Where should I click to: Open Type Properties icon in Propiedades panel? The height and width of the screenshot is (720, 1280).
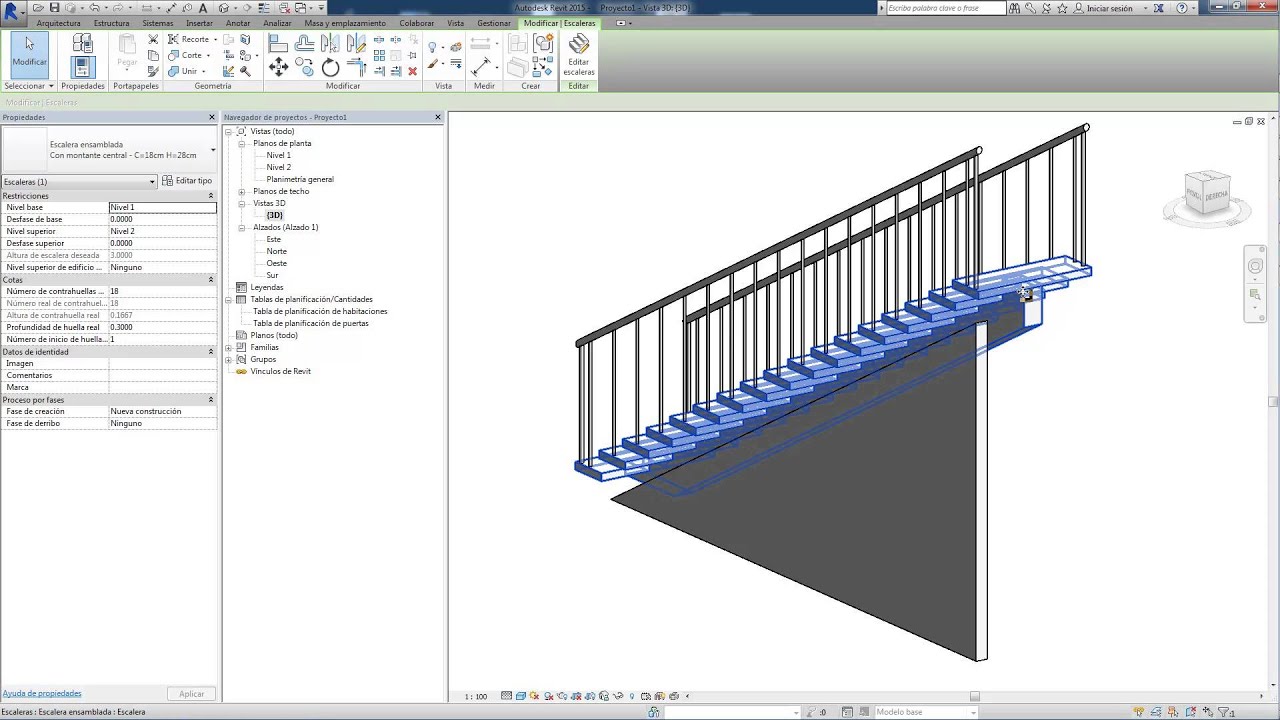(x=82, y=42)
